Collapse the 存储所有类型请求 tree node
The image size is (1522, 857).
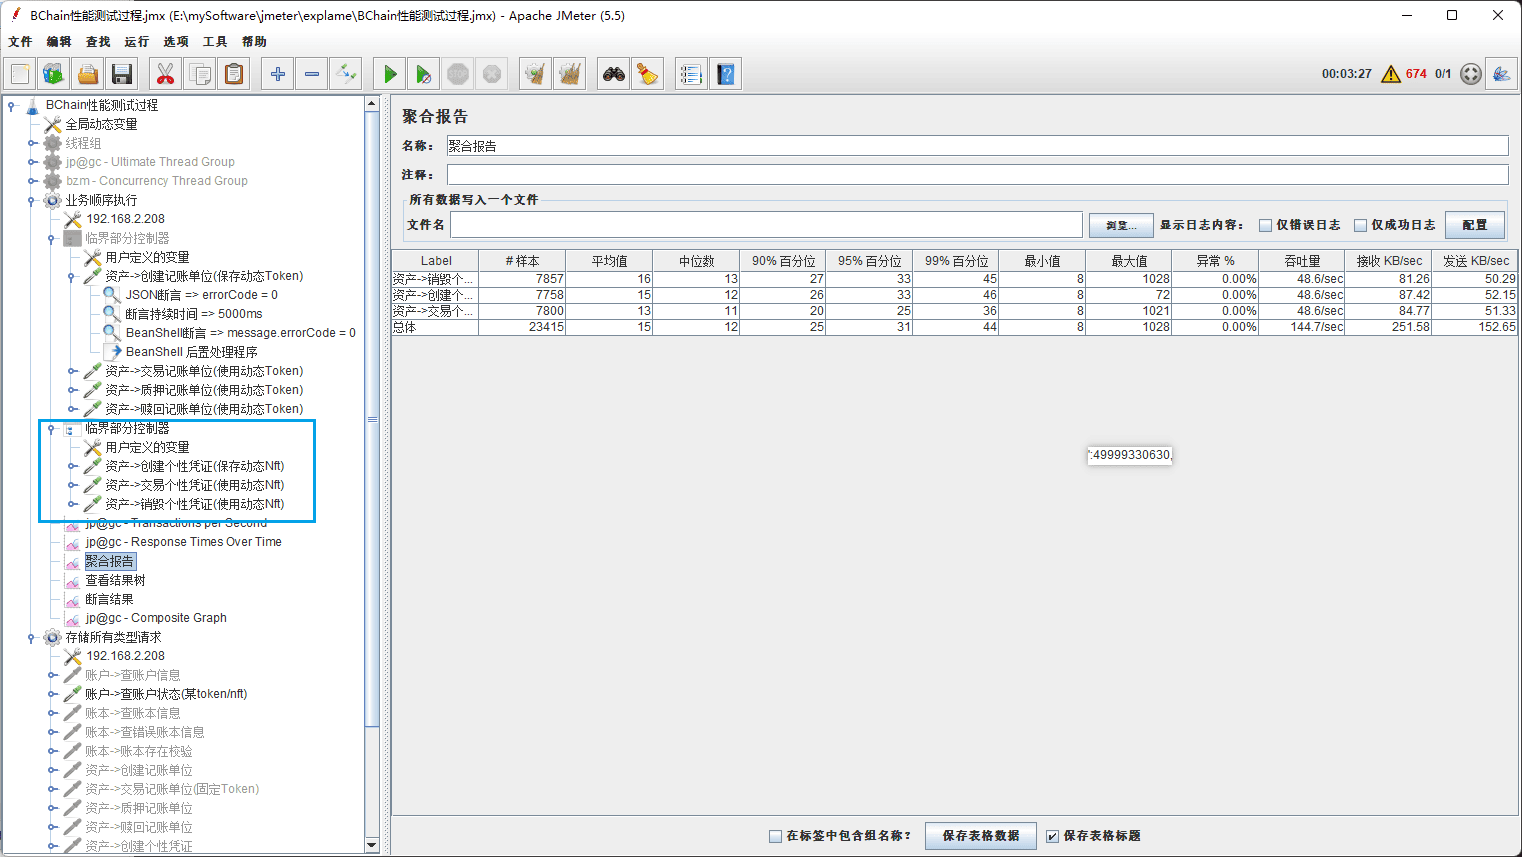coord(31,637)
